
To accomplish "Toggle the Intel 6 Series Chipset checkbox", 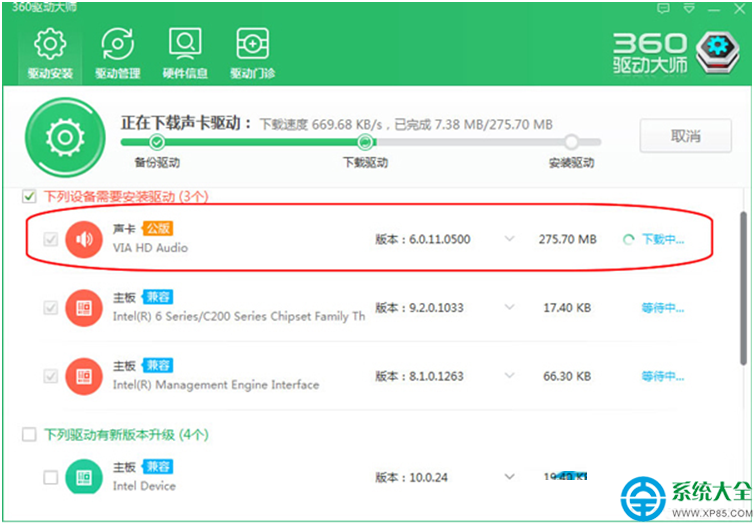I will (x=51, y=307).
